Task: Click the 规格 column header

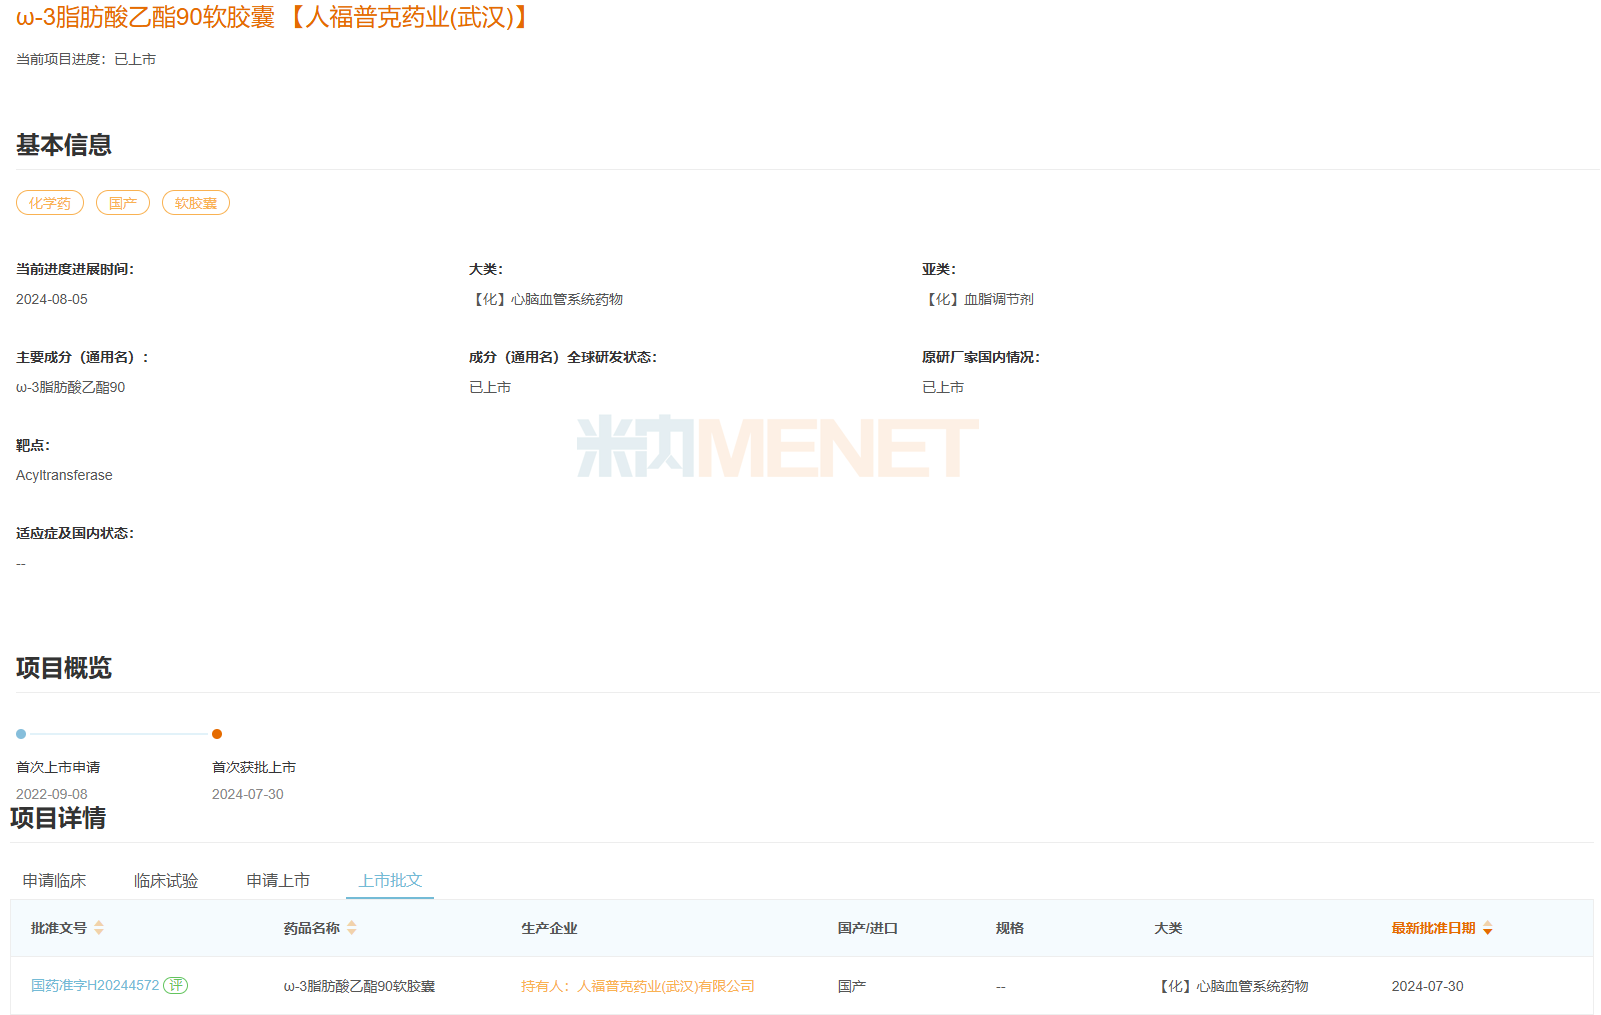Action: point(1009,928)
